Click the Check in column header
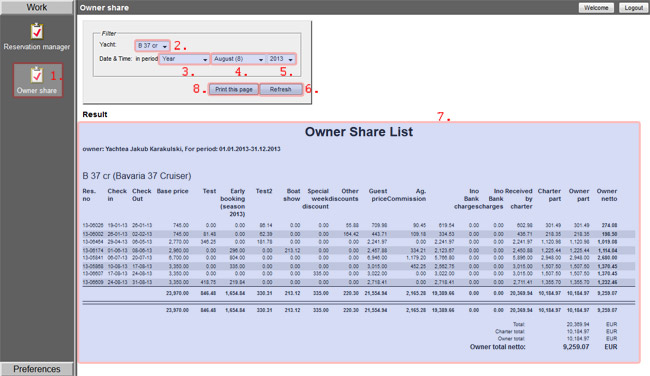This screenshot has height=376, width=650. pyautogui.click(x=117, y=195)
